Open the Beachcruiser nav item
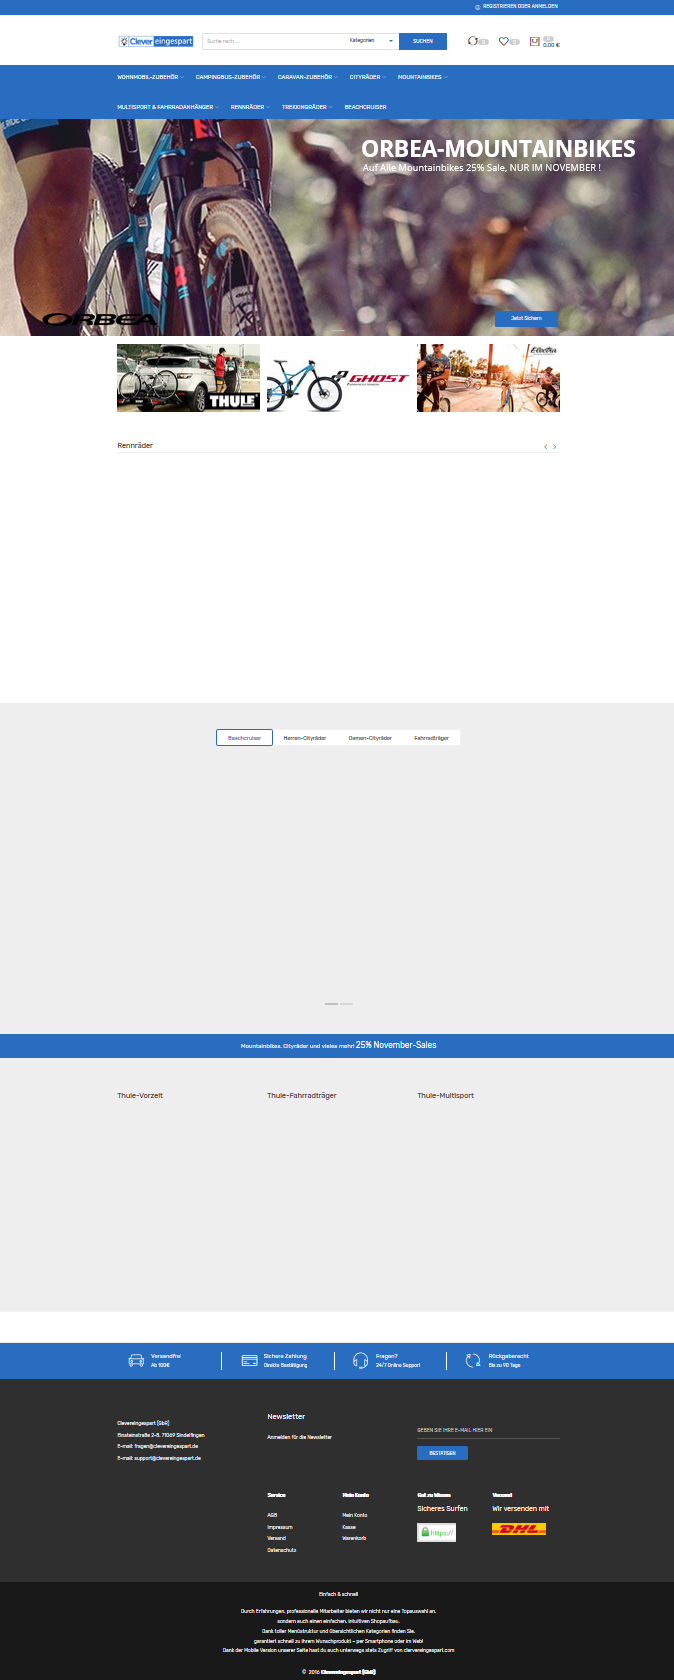The image size is (674, 1680). click(365, 107)
